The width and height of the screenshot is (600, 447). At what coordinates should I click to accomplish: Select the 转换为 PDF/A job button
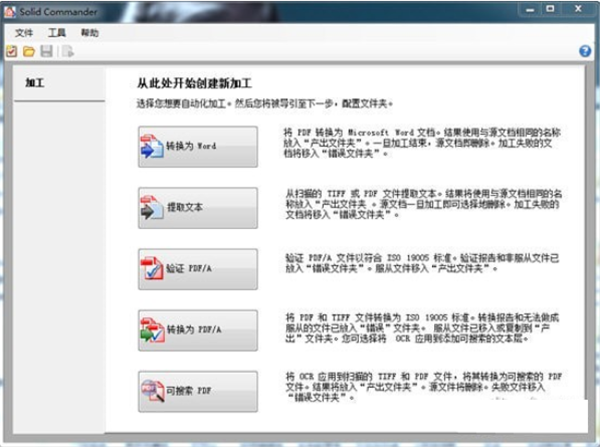pyautogui.click(x=197, y=331)
